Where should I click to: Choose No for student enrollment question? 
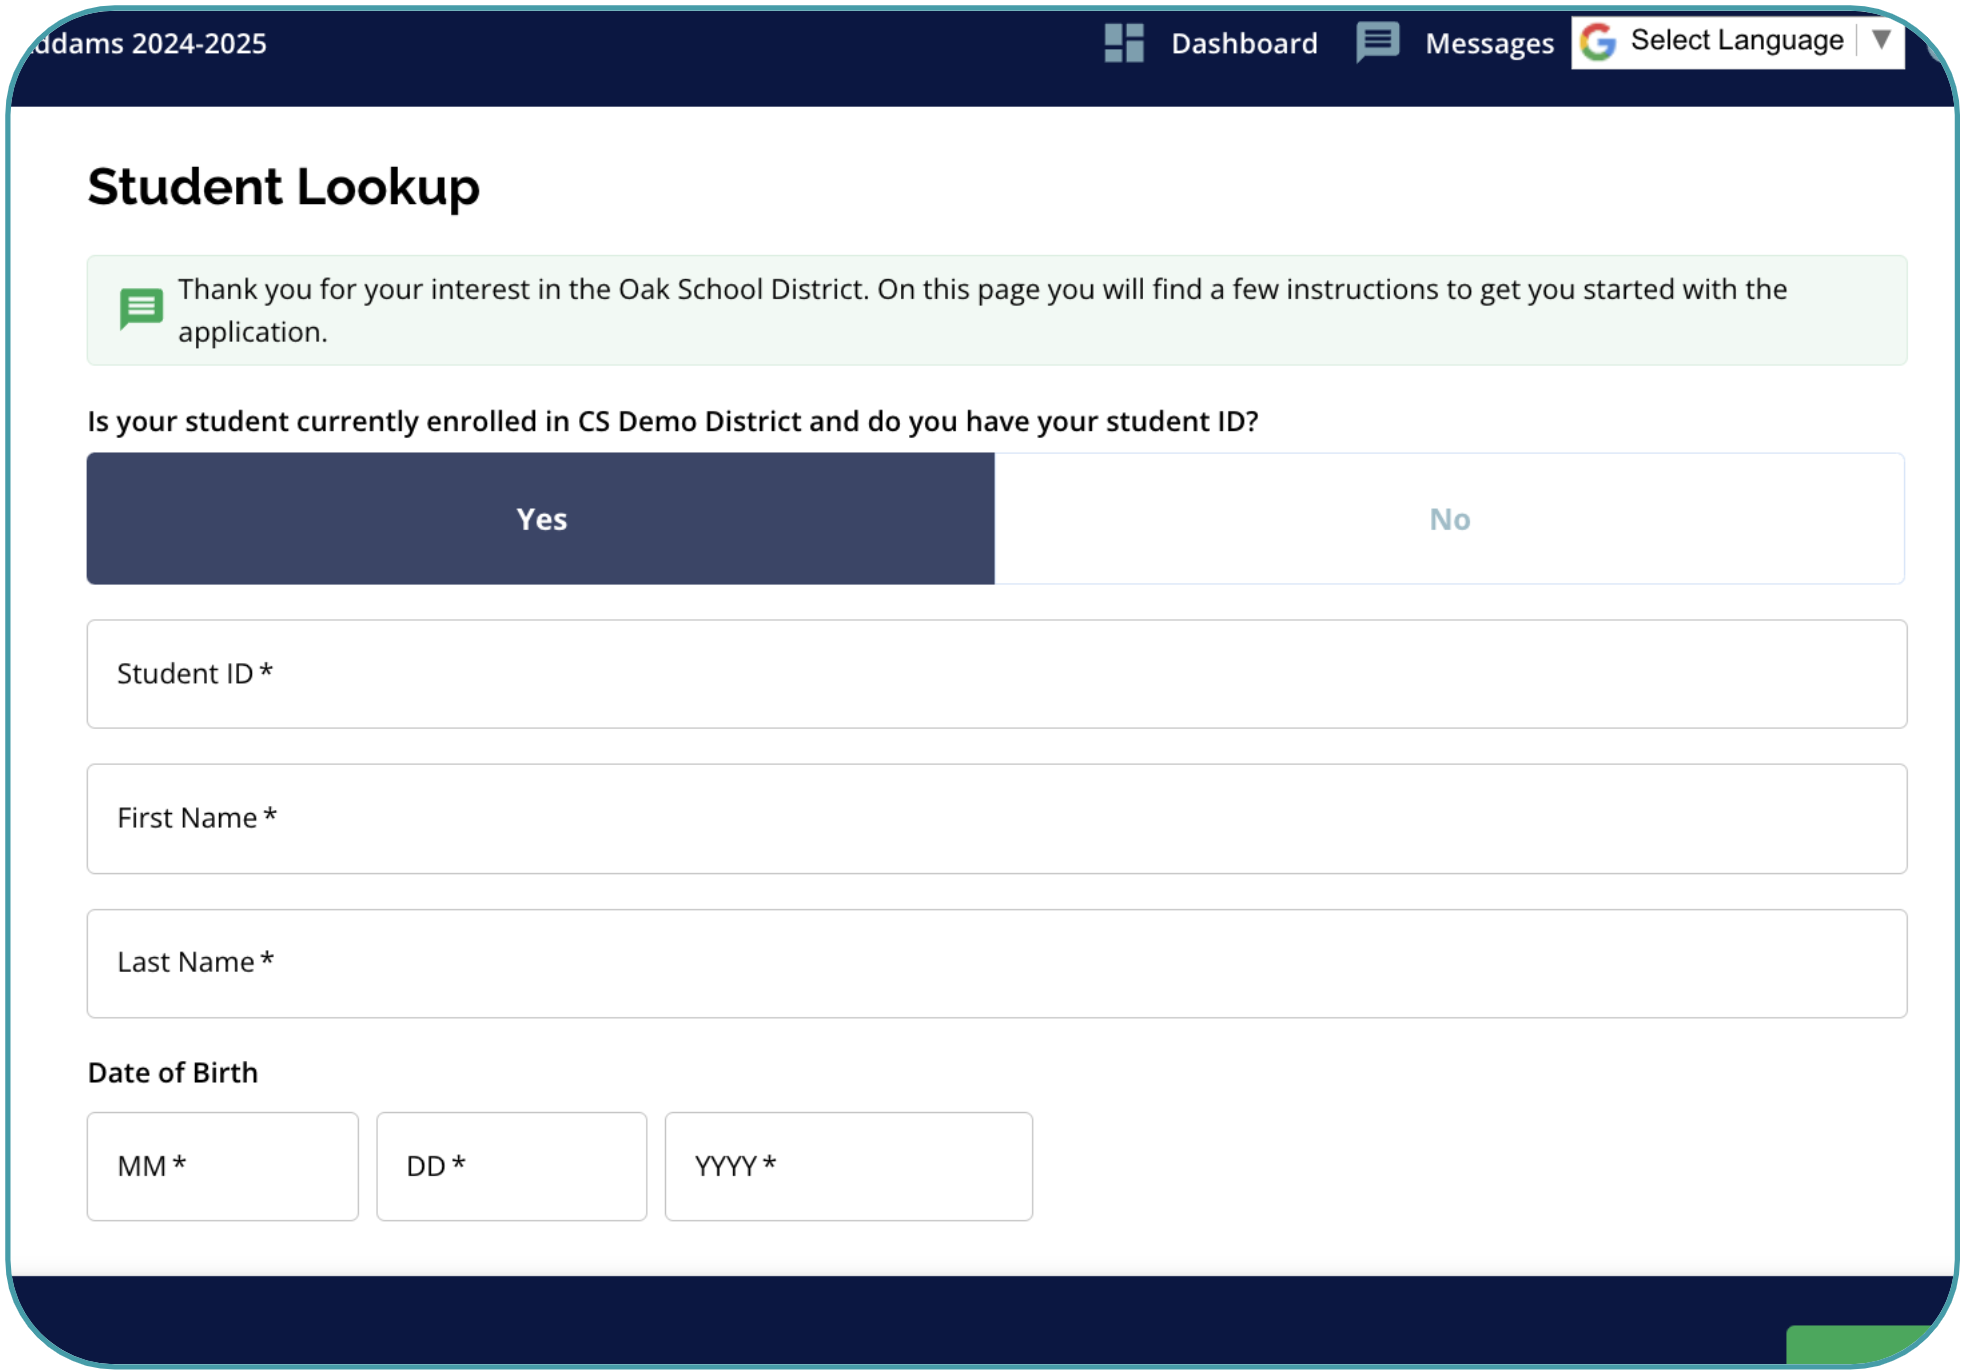[x=1449, y=518]
